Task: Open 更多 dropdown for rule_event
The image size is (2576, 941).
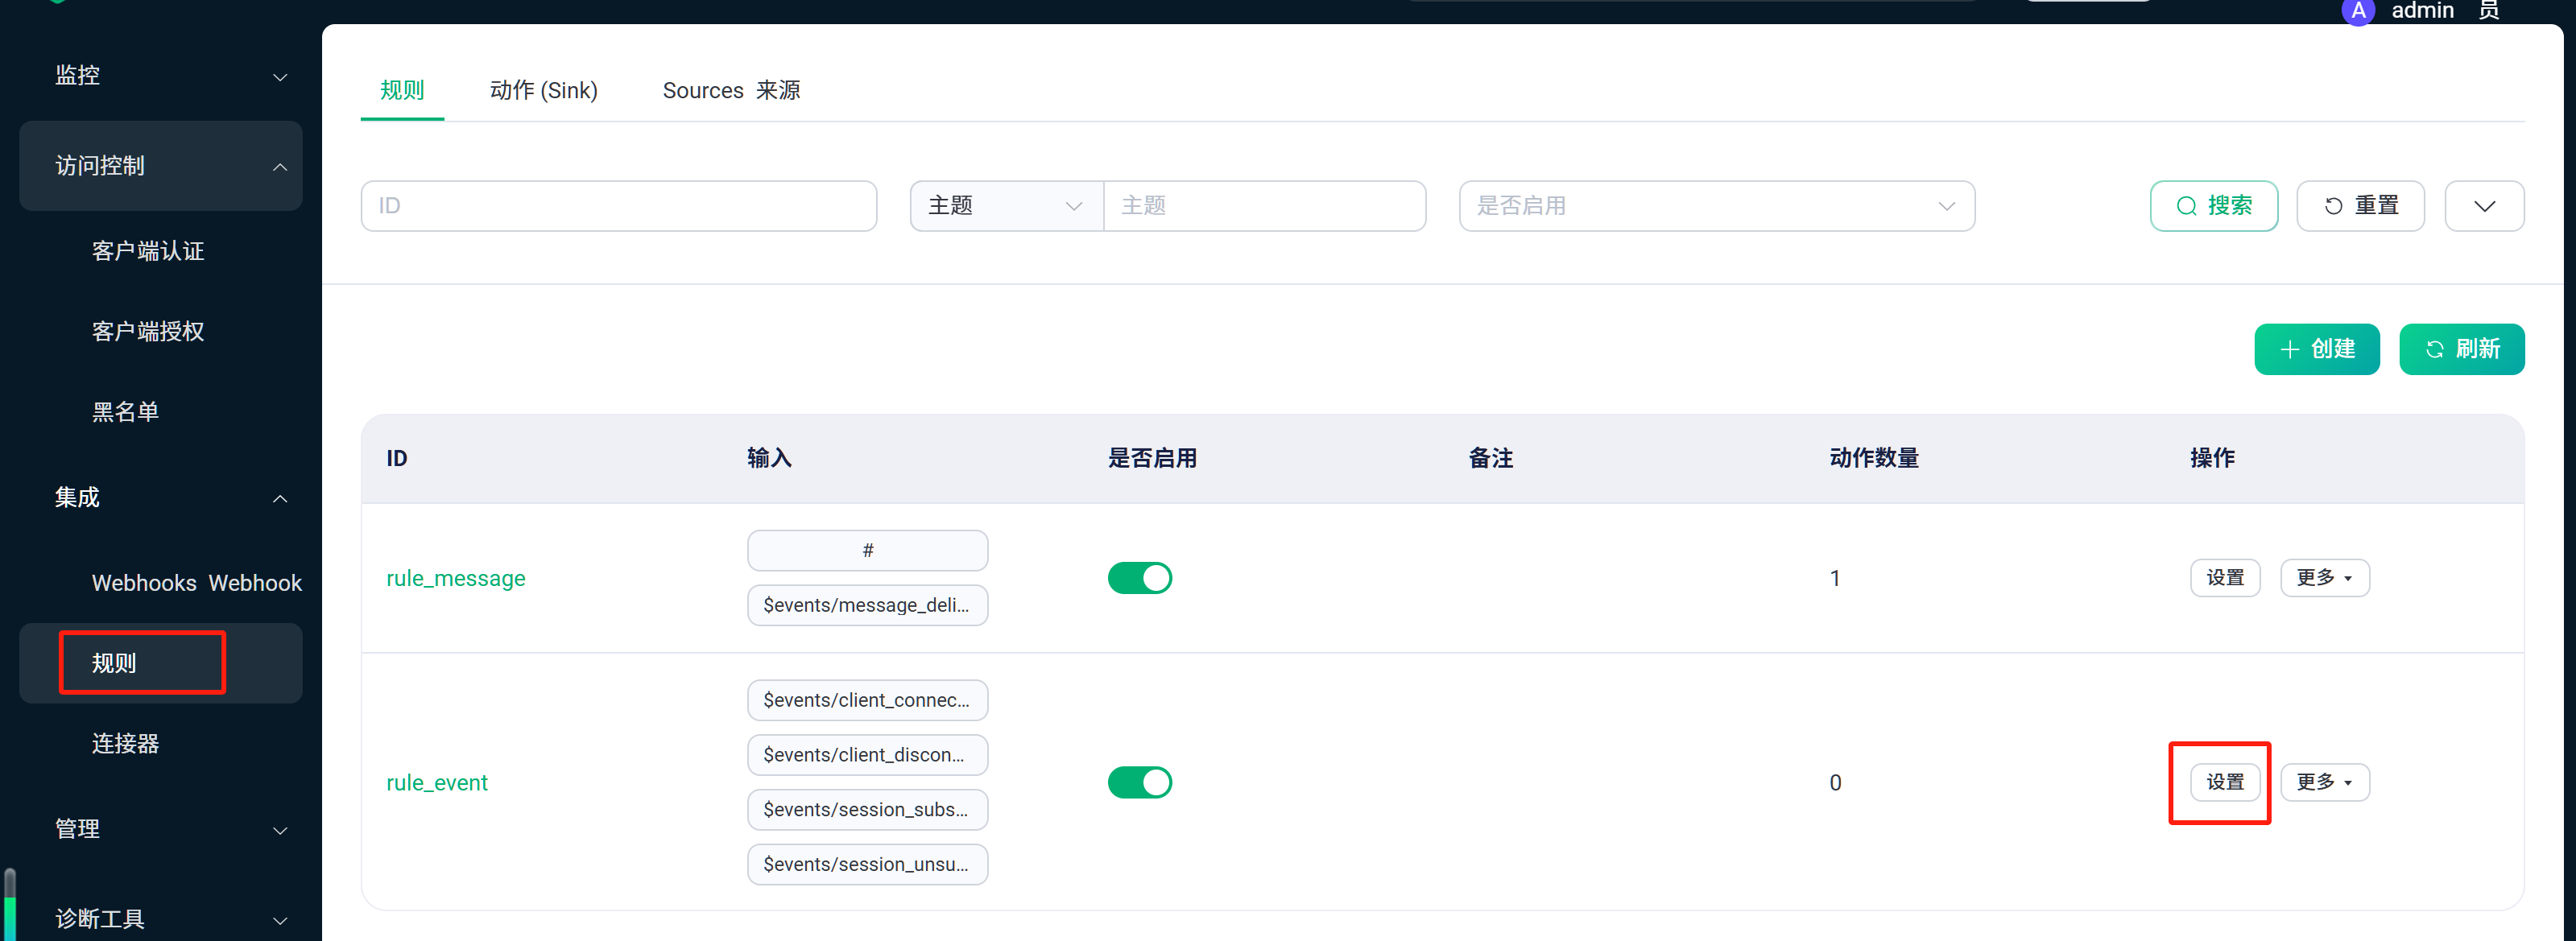Action: (2324, 782)
